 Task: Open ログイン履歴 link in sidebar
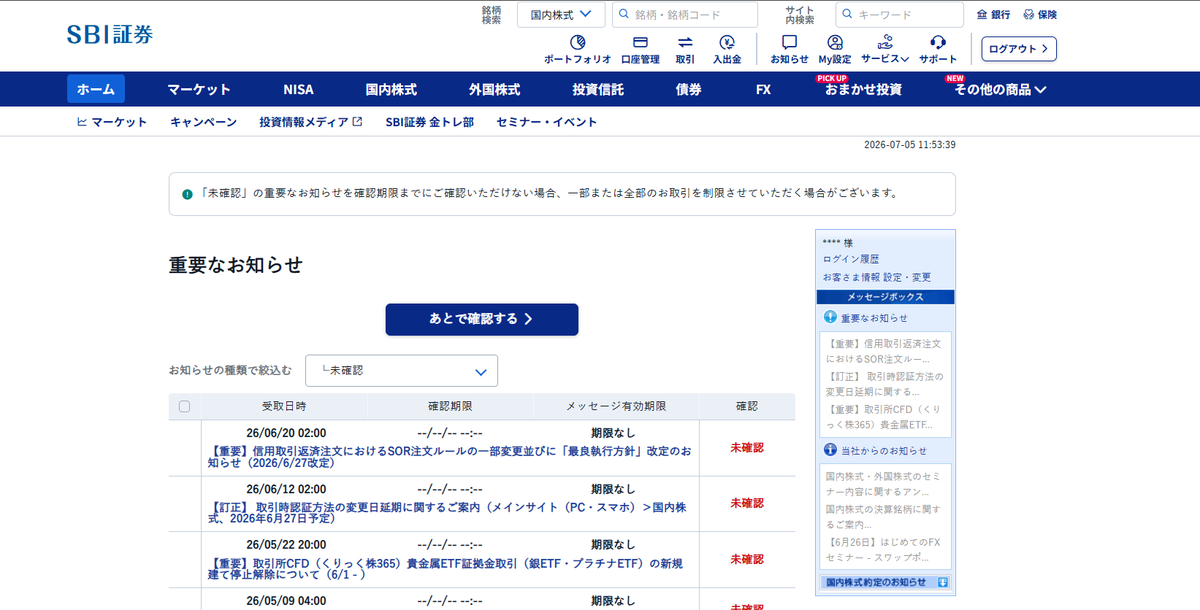coord(850,260)
